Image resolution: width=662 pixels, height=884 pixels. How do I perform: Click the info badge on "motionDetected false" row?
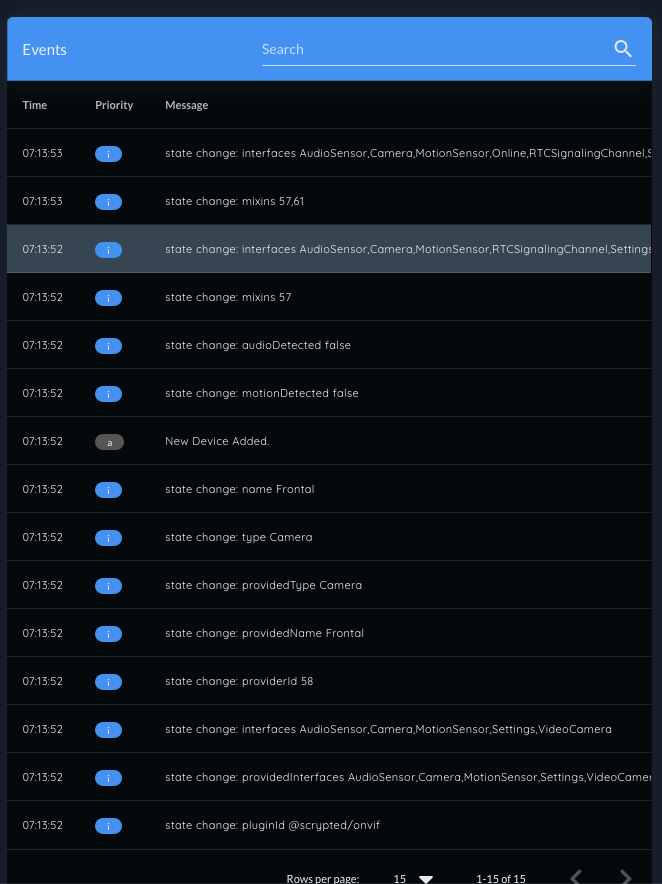[108, 393]
